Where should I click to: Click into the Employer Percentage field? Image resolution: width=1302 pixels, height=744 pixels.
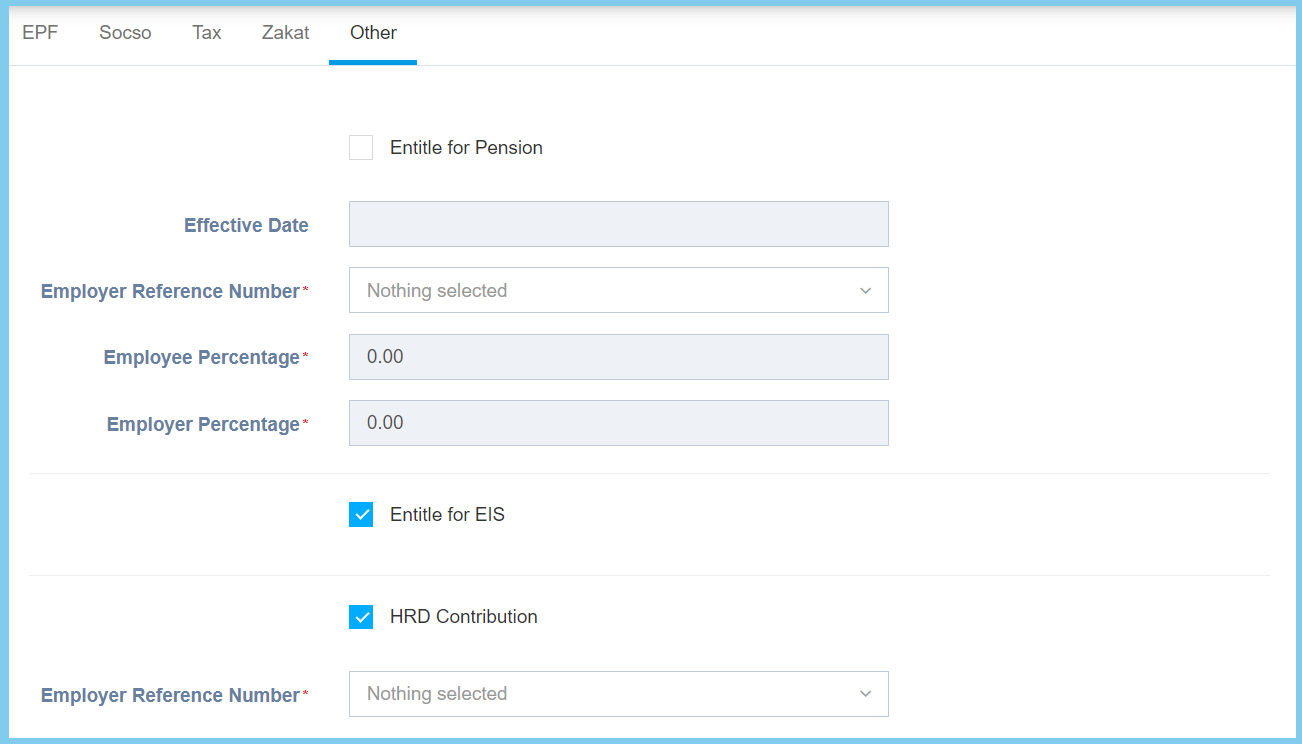coord(618,423)
